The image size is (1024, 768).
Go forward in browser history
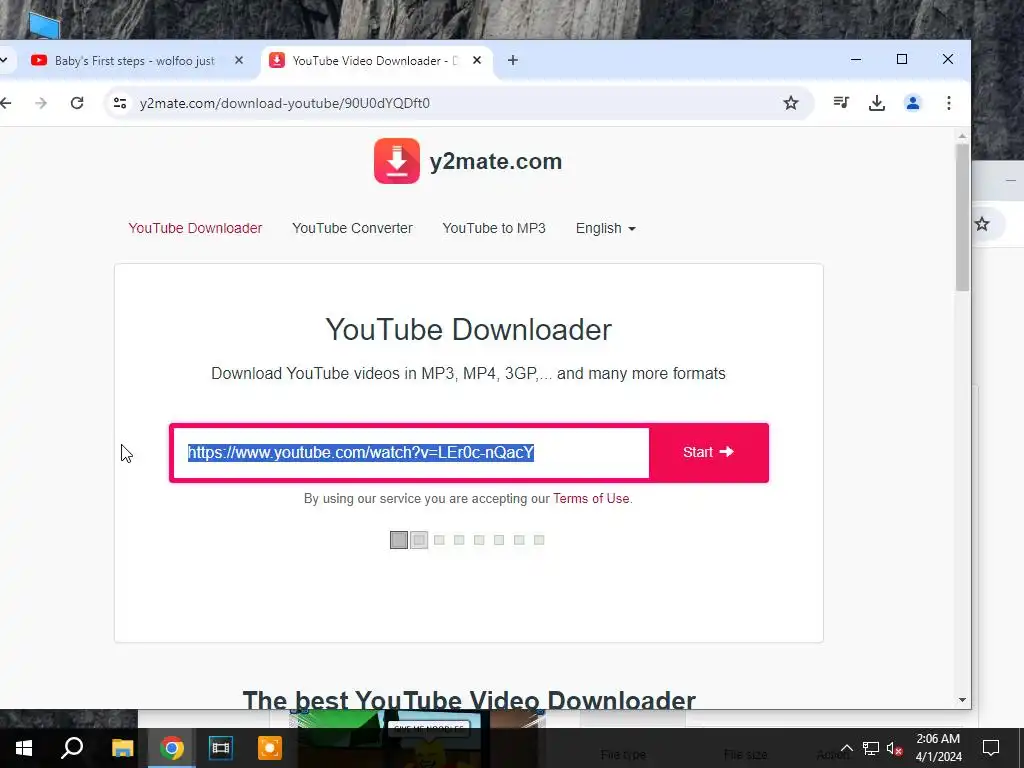[x=41, y=103]
